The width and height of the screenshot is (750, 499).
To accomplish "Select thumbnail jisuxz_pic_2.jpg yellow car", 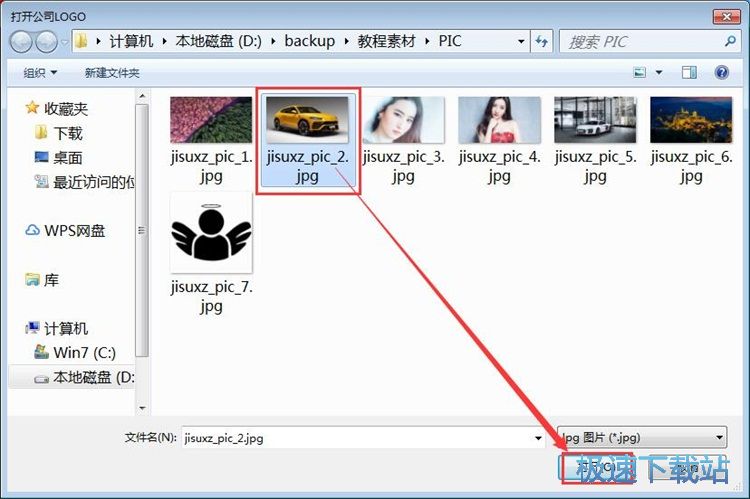I will [x=307, y=120].
